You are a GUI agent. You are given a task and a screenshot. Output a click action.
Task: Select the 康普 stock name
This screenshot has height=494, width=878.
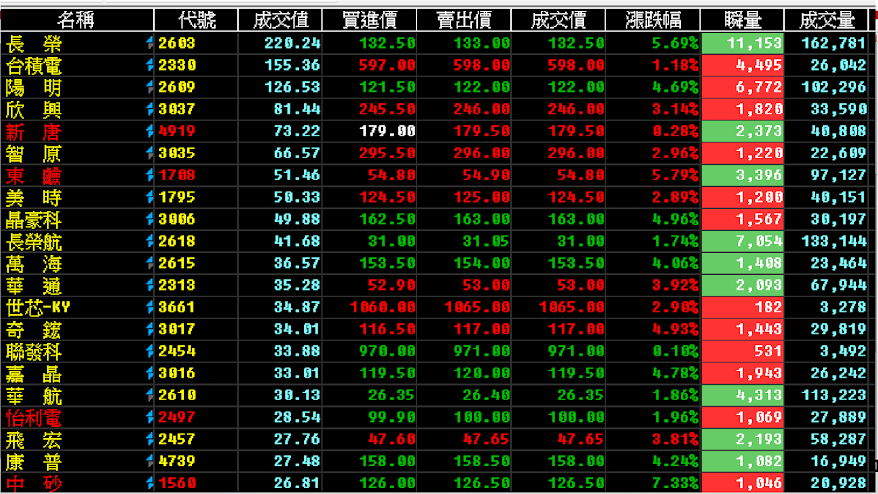coord(34,462)
